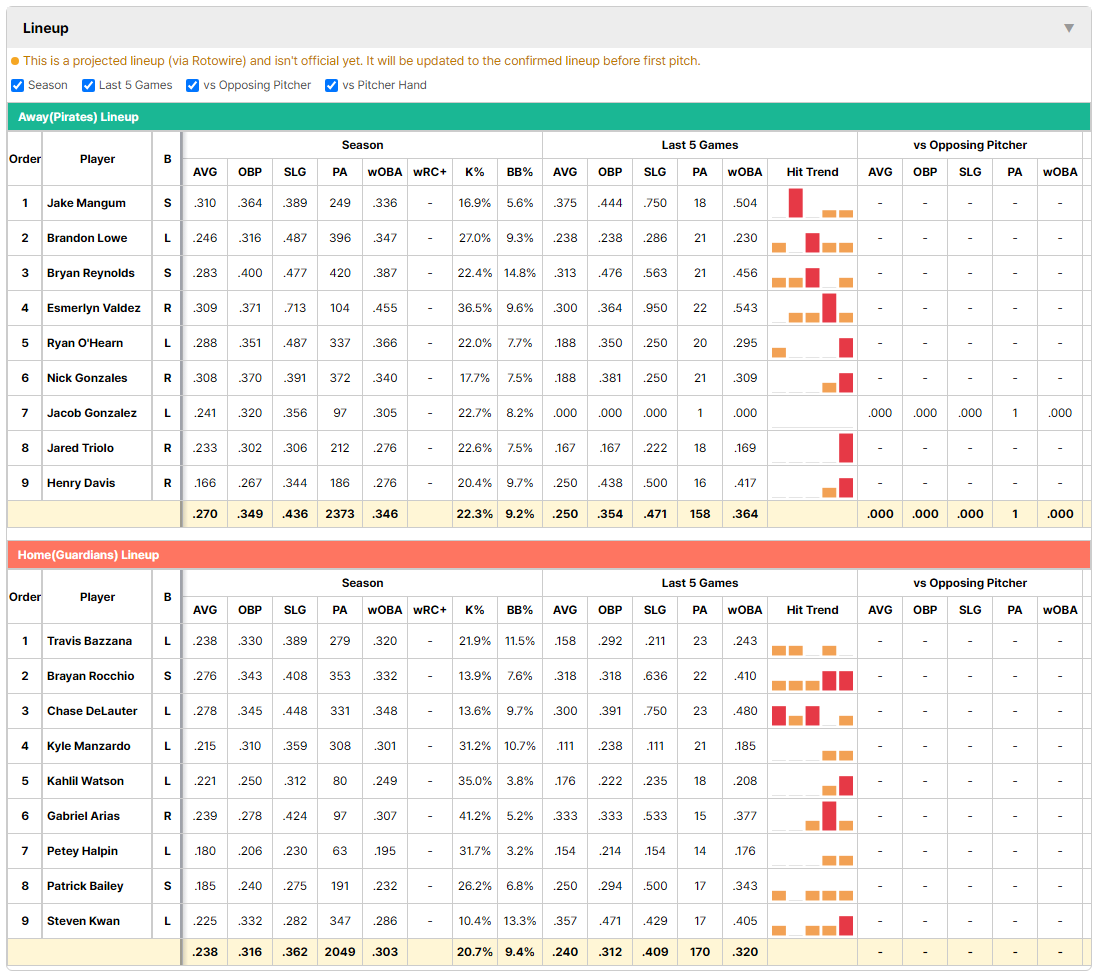1098x977 pixels.
Task: Click Esmerlyn Valdez's hit trend chart
Action: coord(812,308)
